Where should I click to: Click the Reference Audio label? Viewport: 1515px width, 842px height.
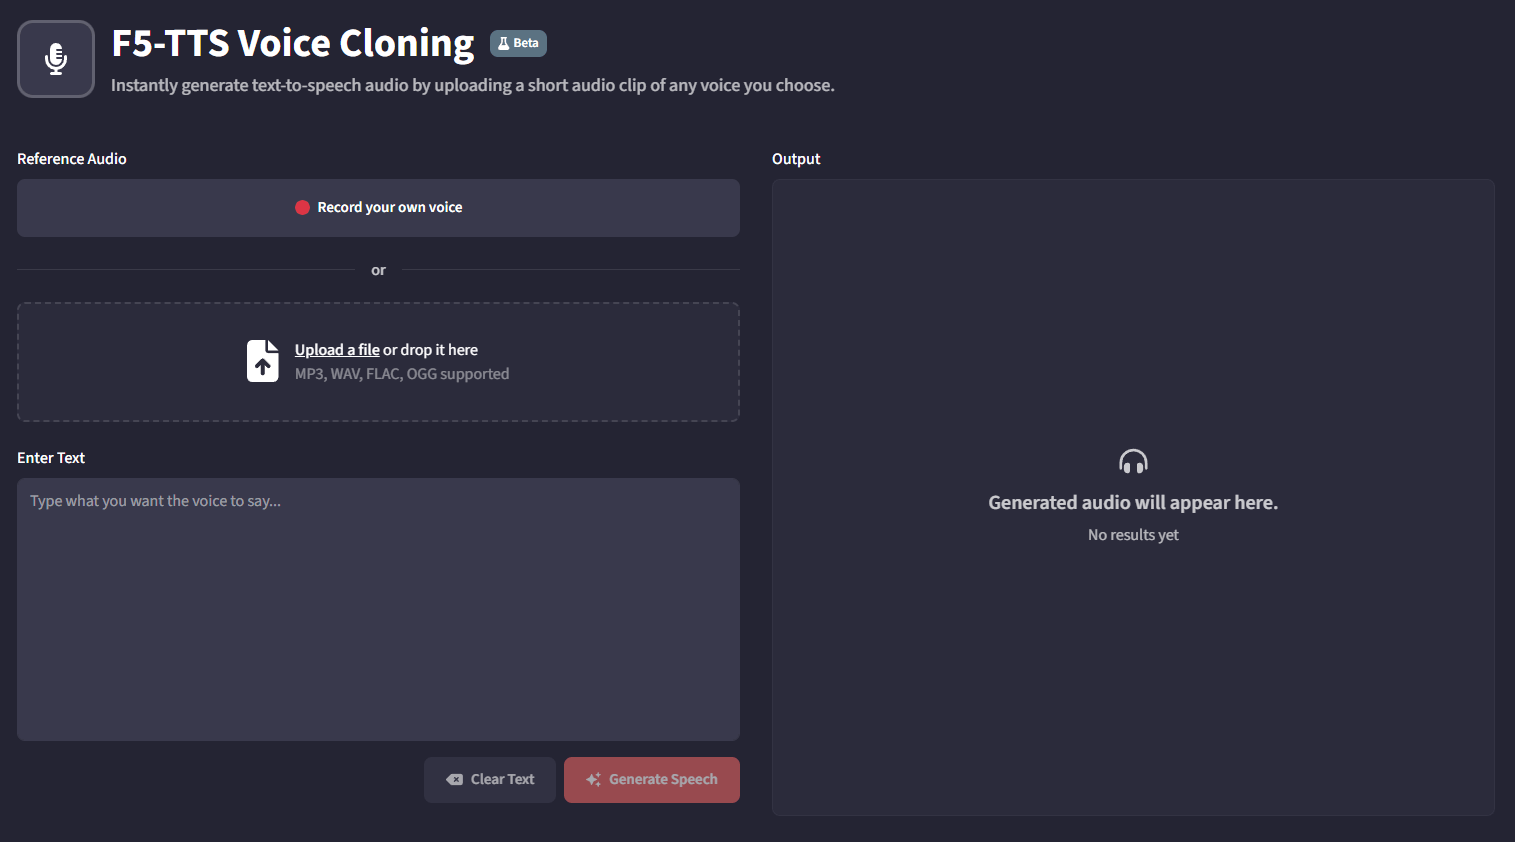[72, 159]
